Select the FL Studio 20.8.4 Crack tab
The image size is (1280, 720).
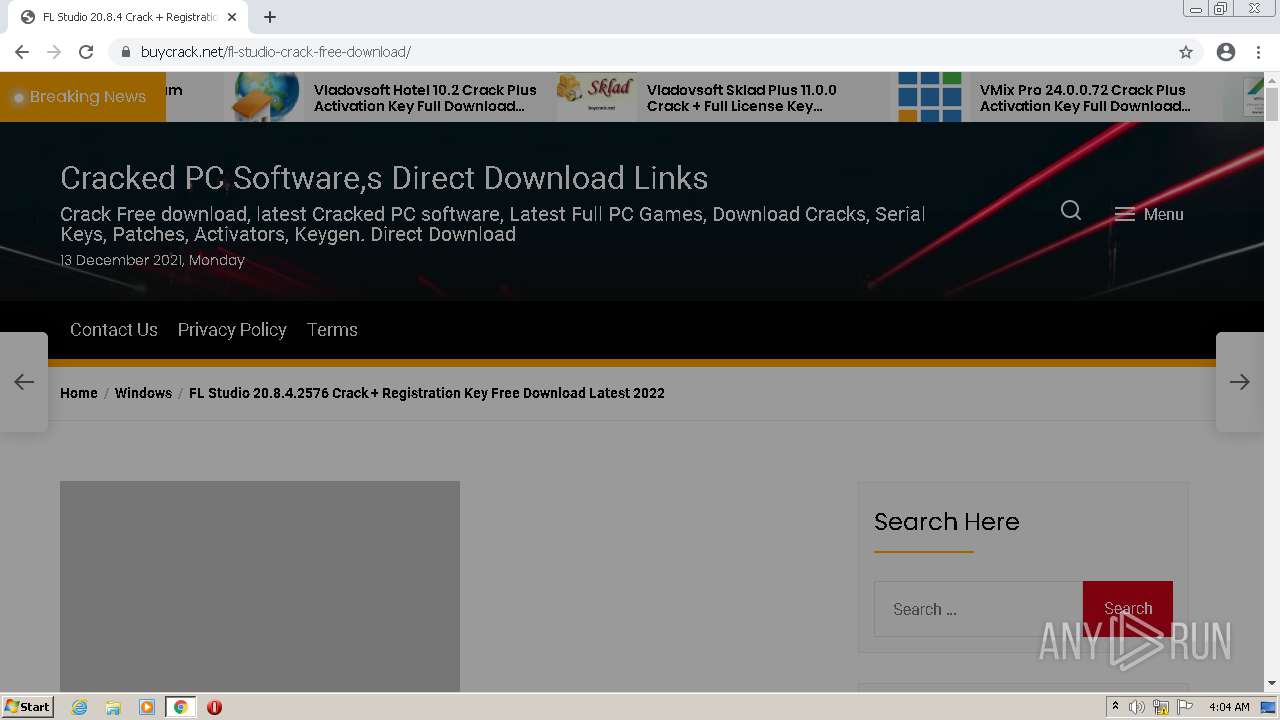[x=129, y=17]
